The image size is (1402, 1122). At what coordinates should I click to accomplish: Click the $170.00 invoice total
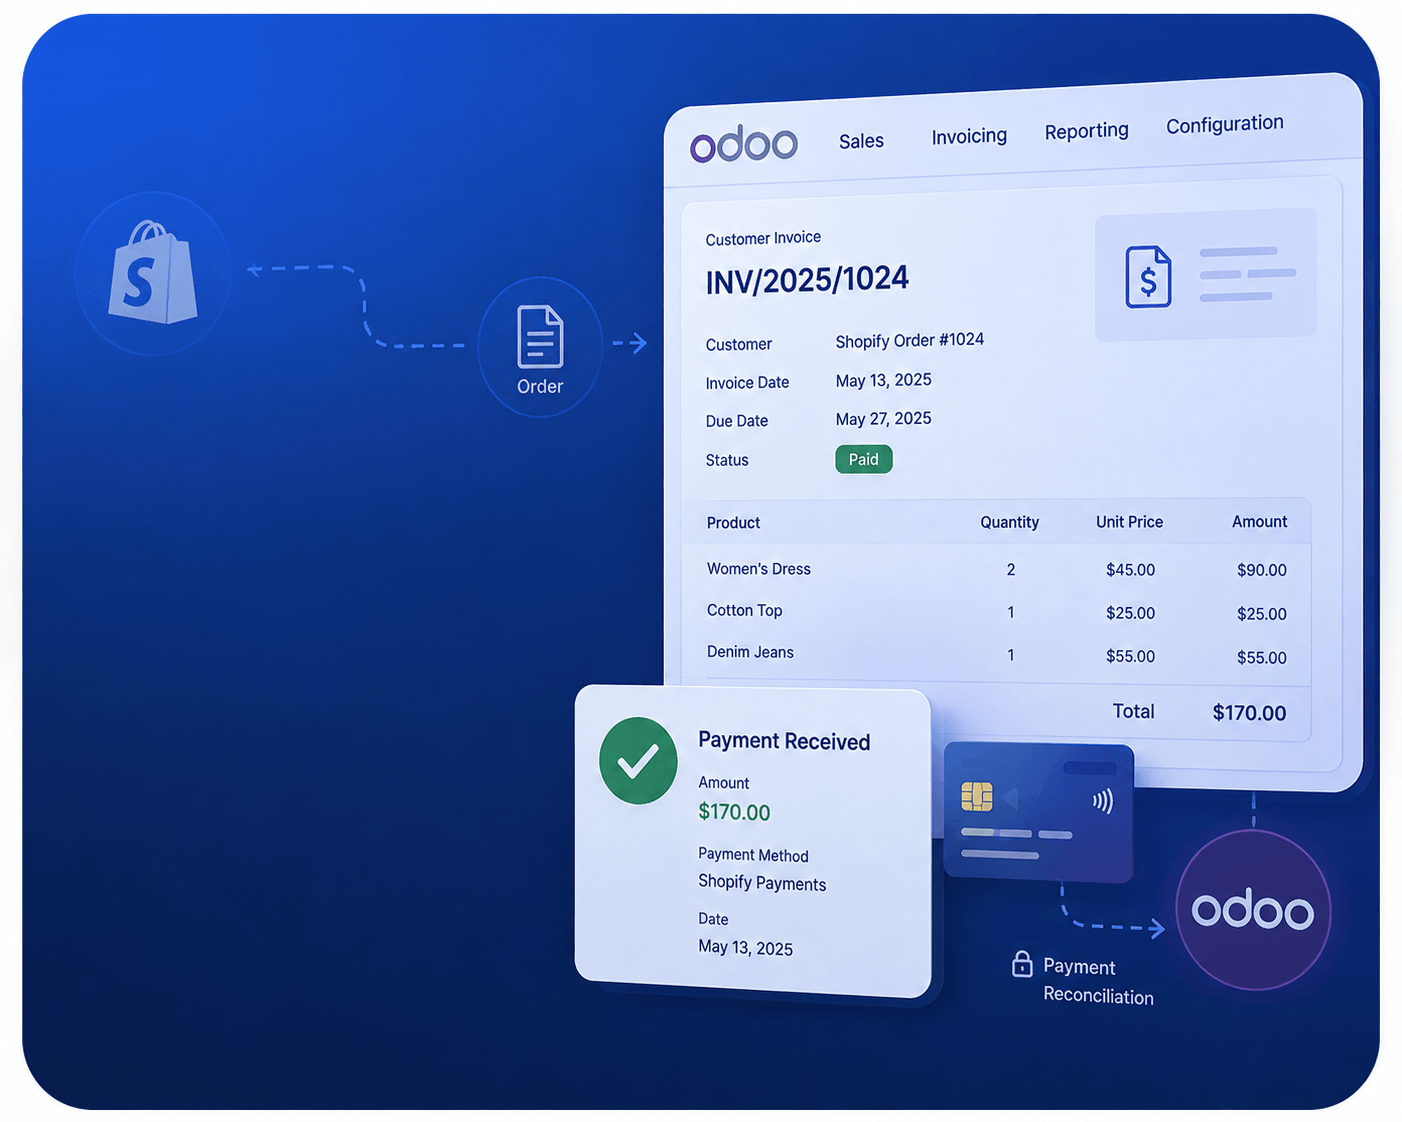[x=1249, y=713]
